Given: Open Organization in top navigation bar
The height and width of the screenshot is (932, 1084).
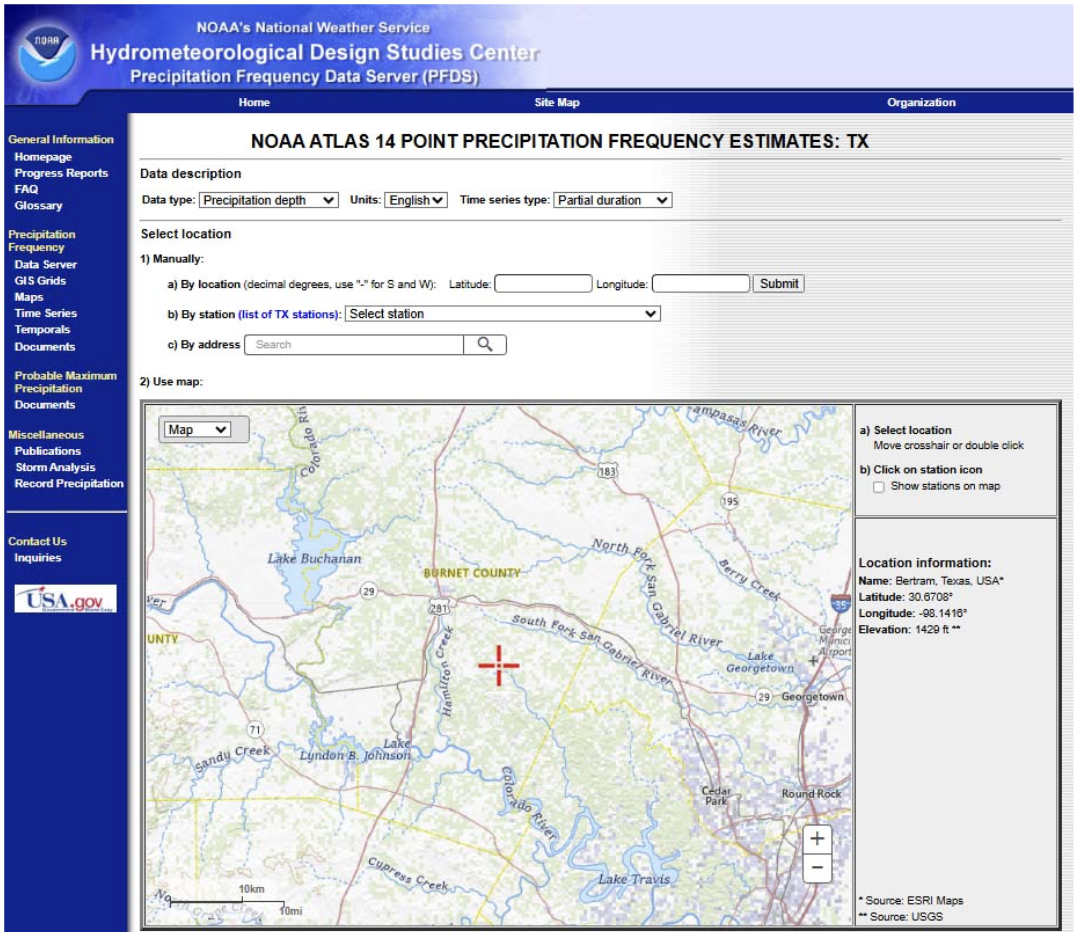Looking at the screenshot, I should pyautogui.click(x=921, y=103).
